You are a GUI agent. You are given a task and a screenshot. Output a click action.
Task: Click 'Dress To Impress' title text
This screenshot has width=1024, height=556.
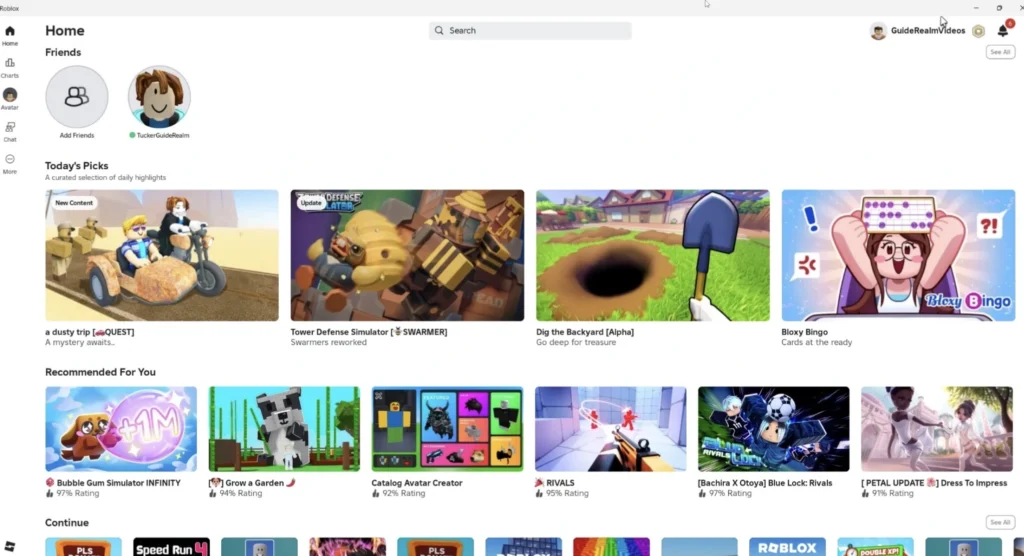(x=934, y=483)
